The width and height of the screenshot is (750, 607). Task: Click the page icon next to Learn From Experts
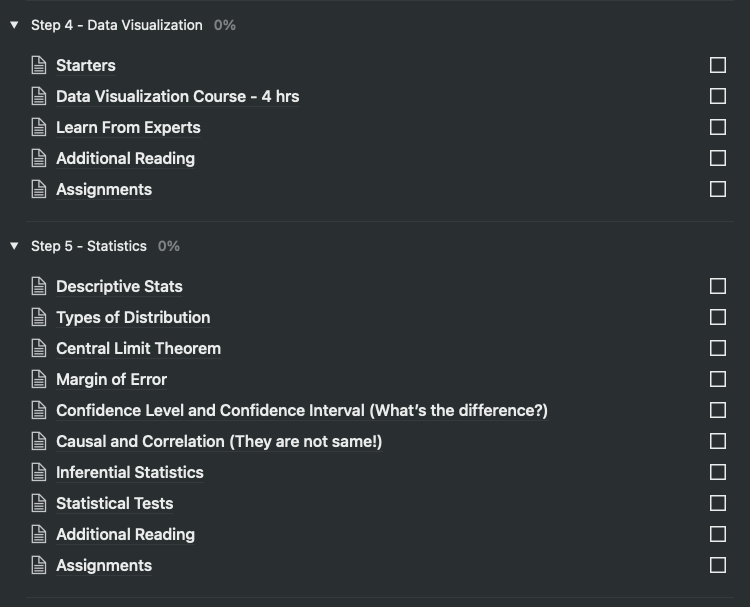(39, 127)
